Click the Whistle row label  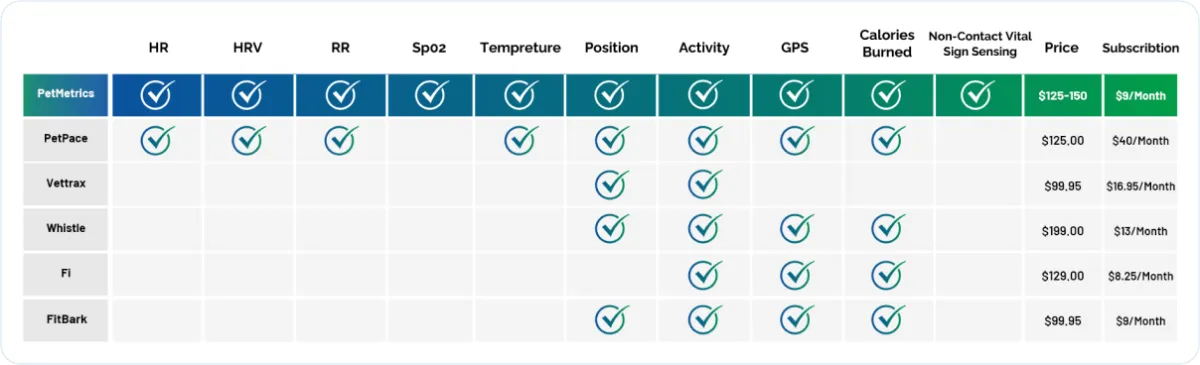click(65, 229)
